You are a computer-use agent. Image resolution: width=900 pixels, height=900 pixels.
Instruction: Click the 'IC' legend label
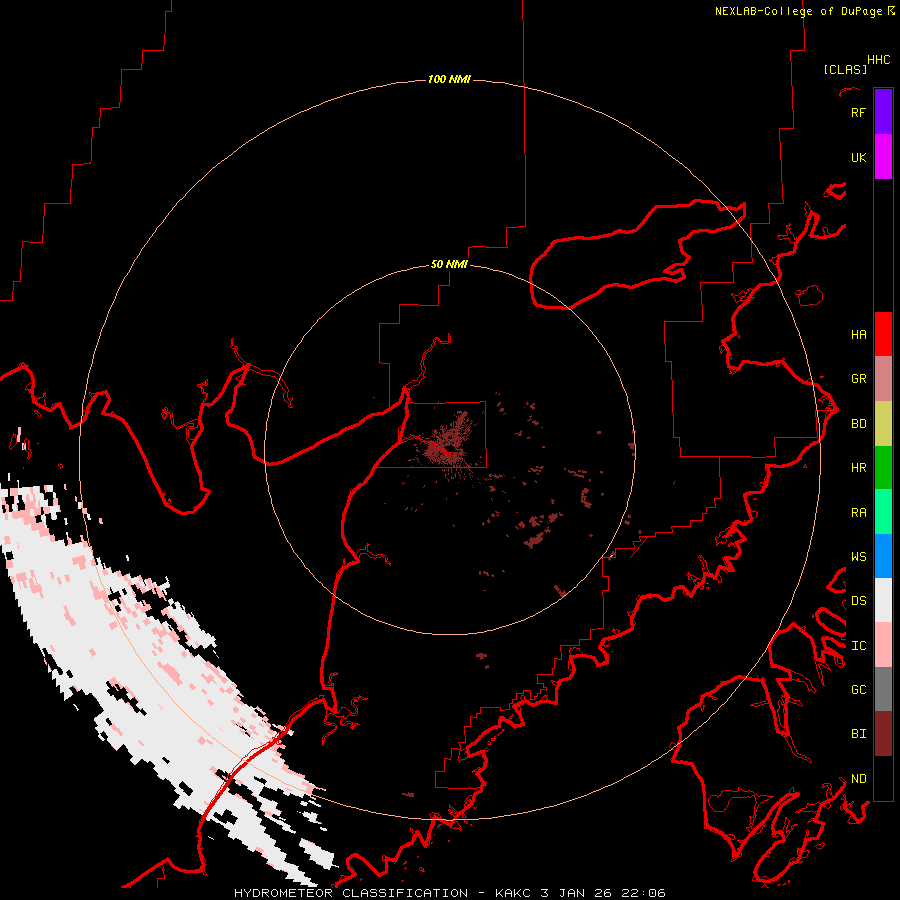click(858, 645)
